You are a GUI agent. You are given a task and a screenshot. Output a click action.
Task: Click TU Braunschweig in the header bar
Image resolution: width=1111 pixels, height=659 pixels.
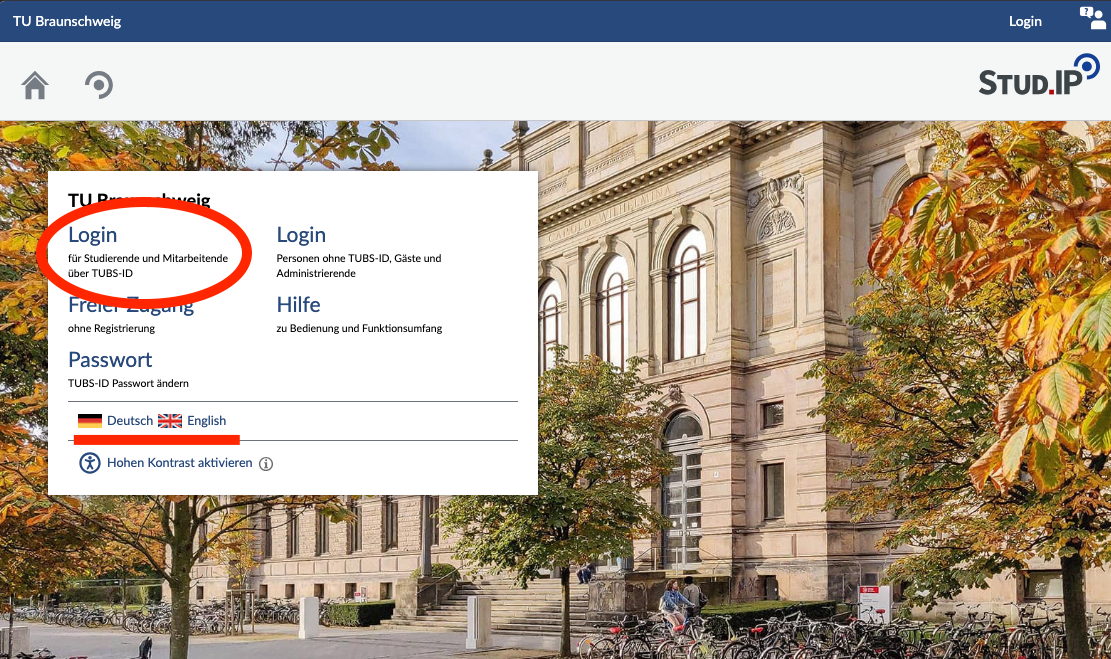pyautogui.click(x=67, y=21)
